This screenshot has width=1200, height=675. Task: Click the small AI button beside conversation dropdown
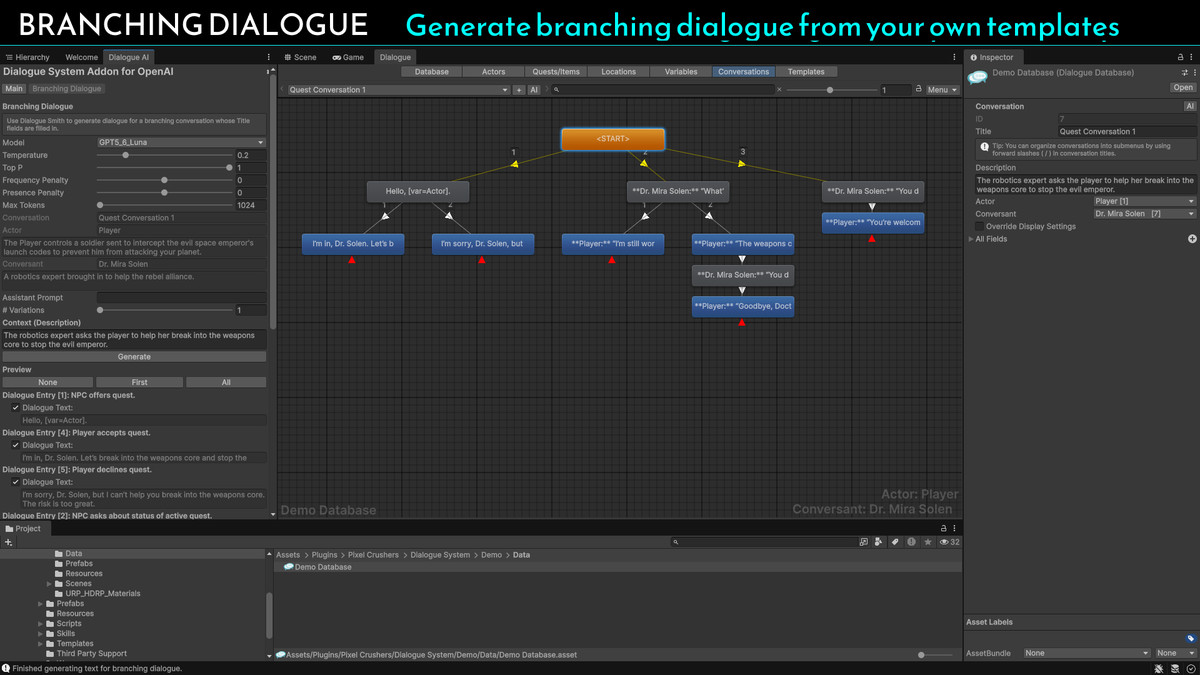point(534,90)
